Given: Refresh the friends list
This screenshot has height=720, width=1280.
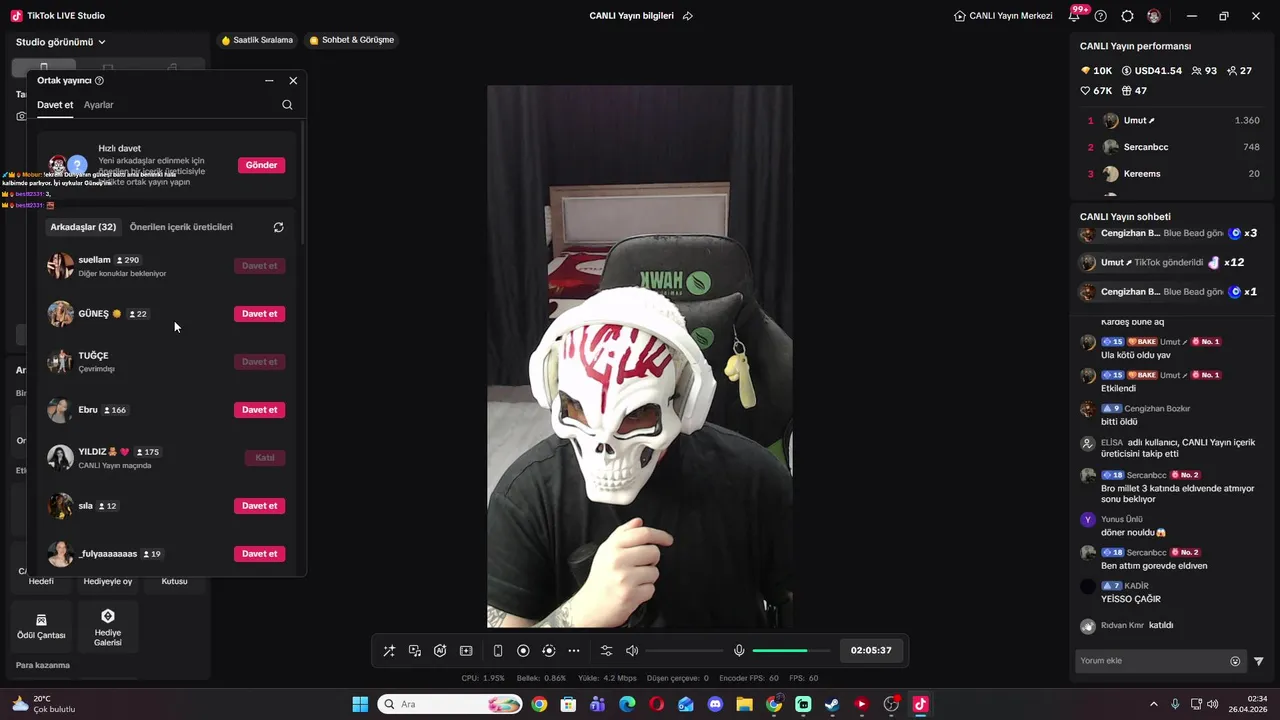Looking at the screenshot, I should click(278, 227).
